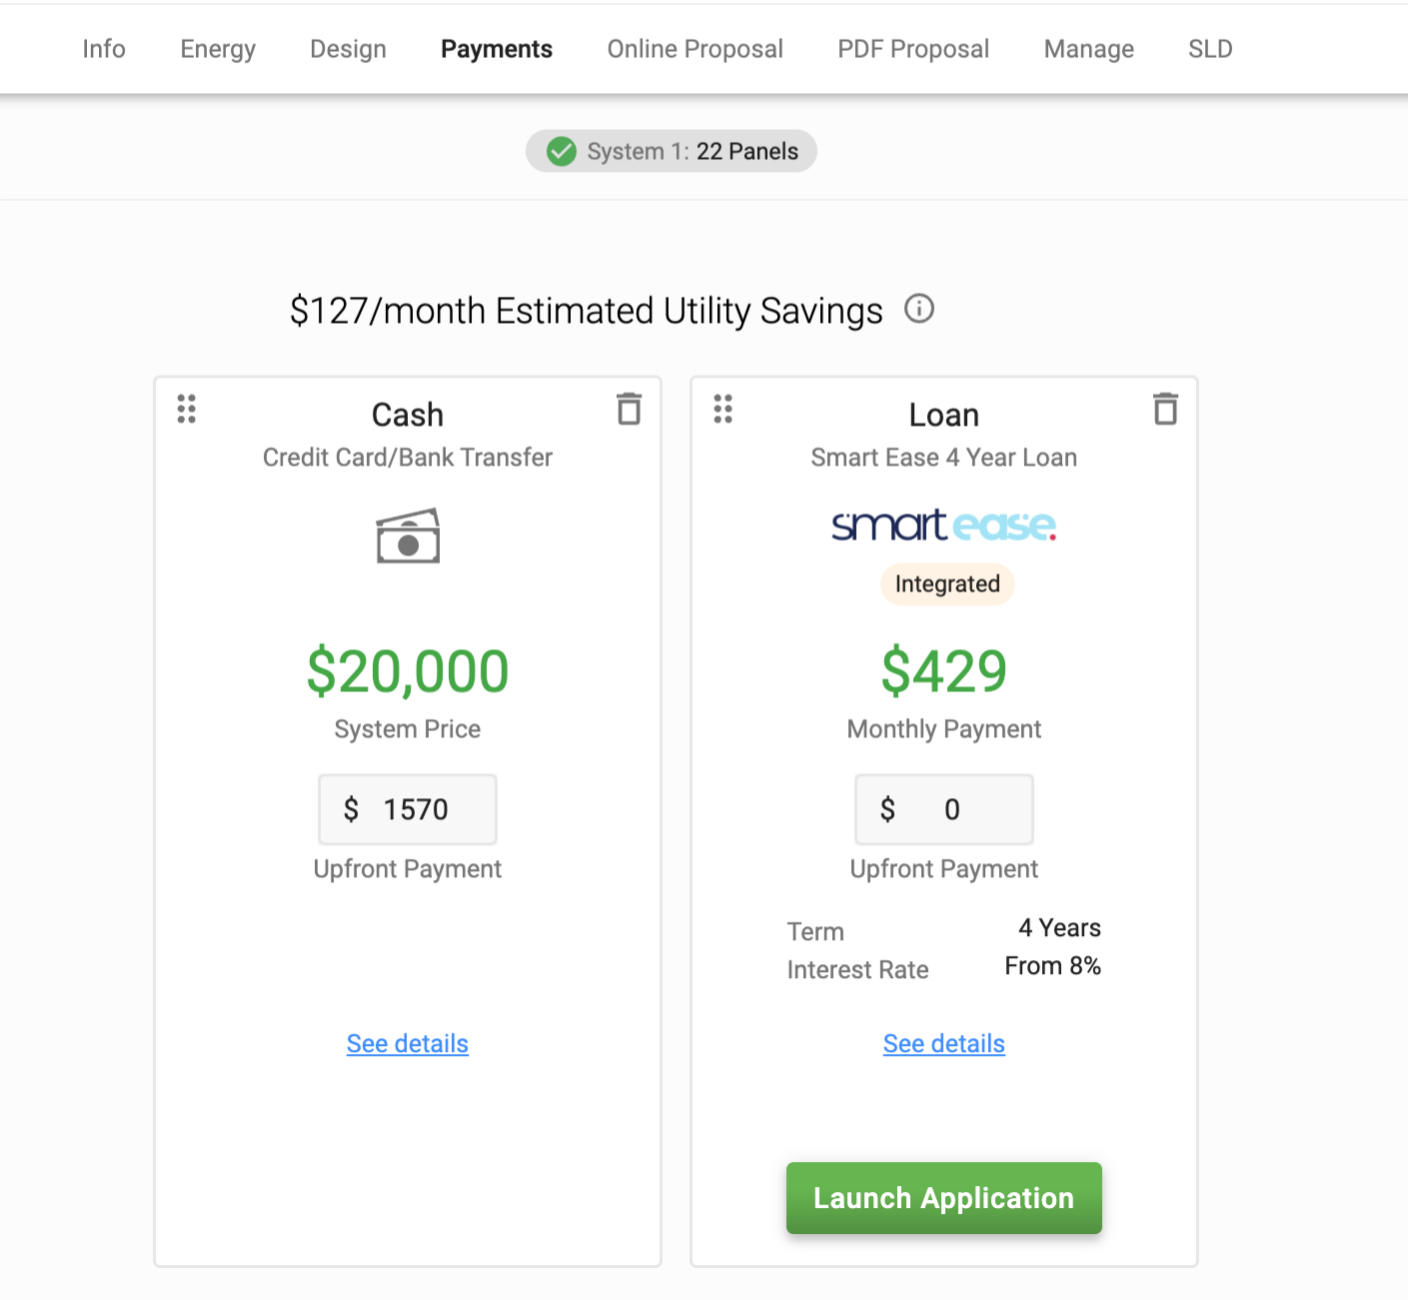Switch to the Manage tab
This screenshot has height=1300, width=1408.
coord(1088,48)
